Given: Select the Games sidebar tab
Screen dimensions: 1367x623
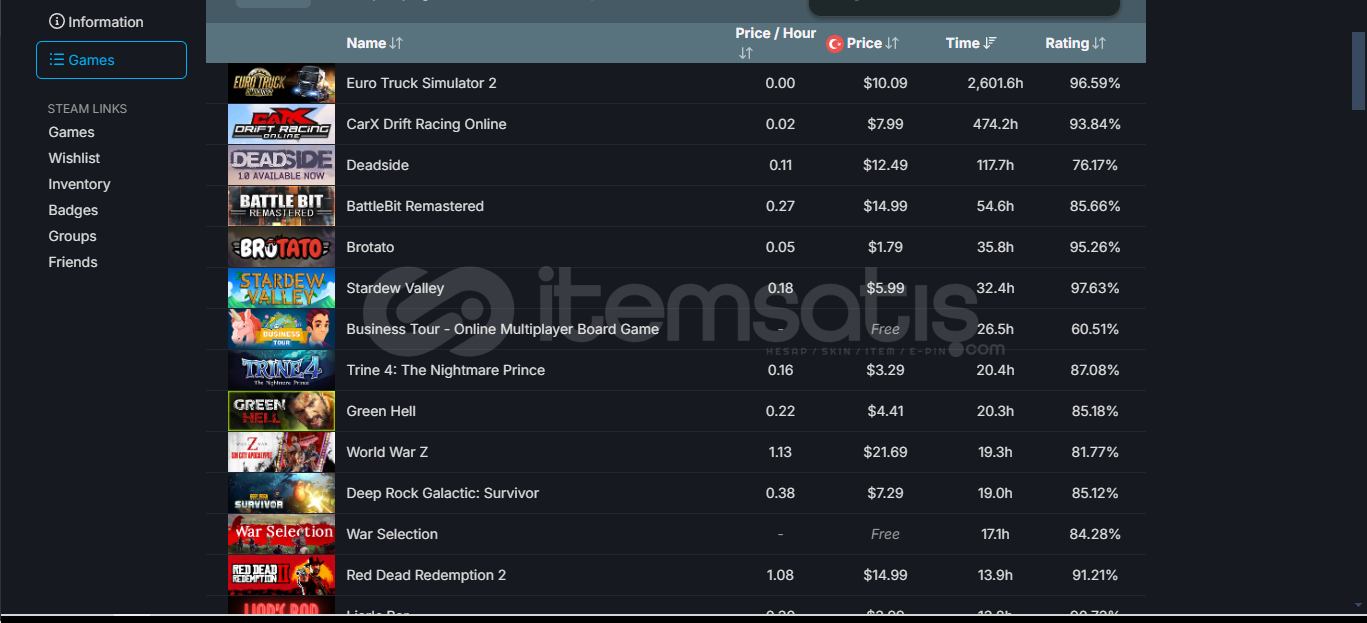Looking at the screenshot, I should click(111, 60).
